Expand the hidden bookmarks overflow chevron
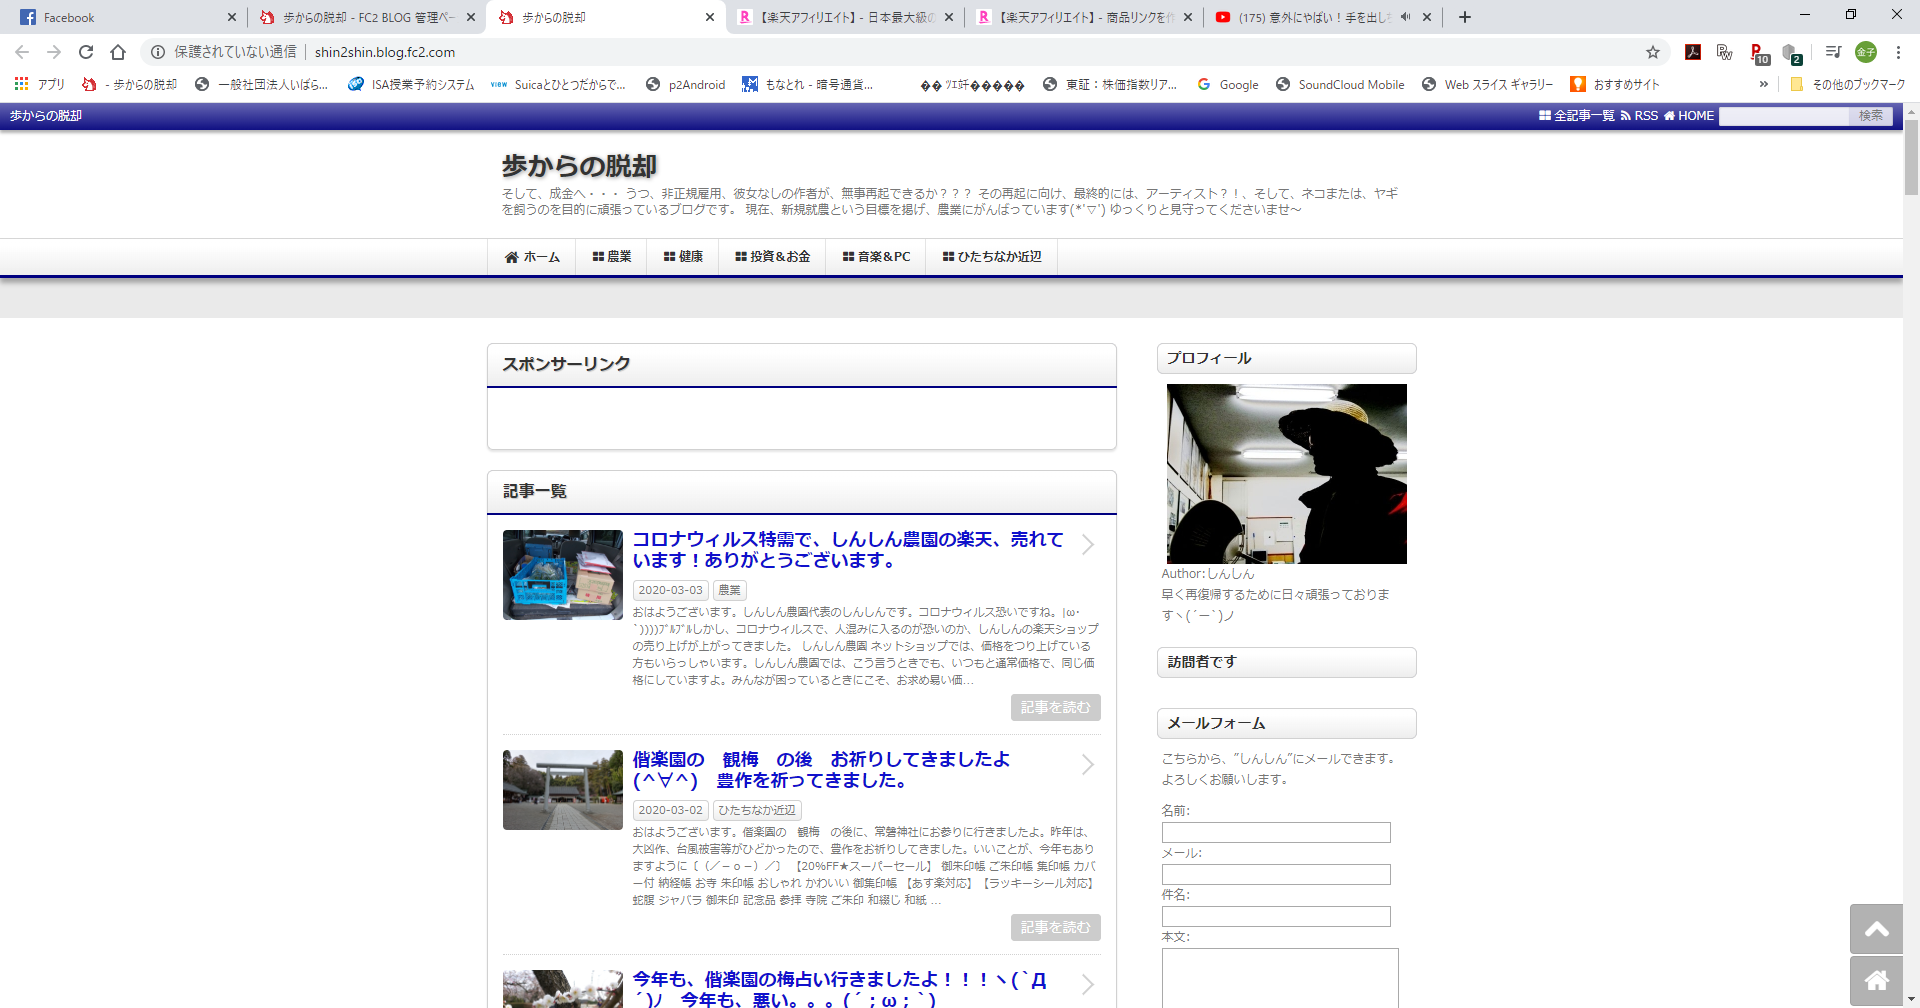This screenshot has width=1920, height=1008. [x=1763, y=84]
